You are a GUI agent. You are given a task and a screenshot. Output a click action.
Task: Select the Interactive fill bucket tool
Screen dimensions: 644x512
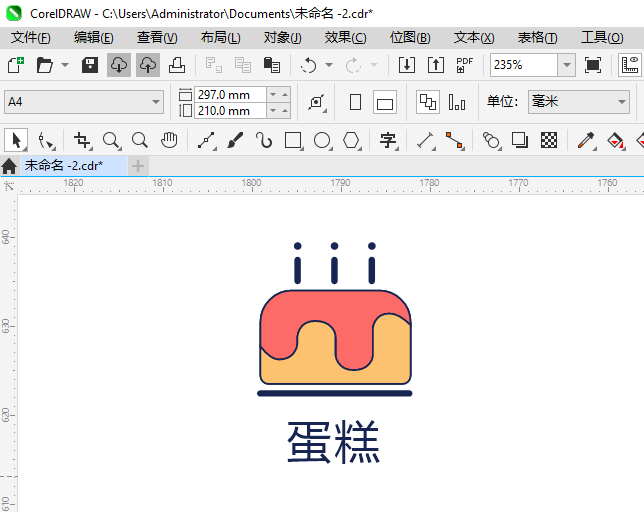[616, 140]
